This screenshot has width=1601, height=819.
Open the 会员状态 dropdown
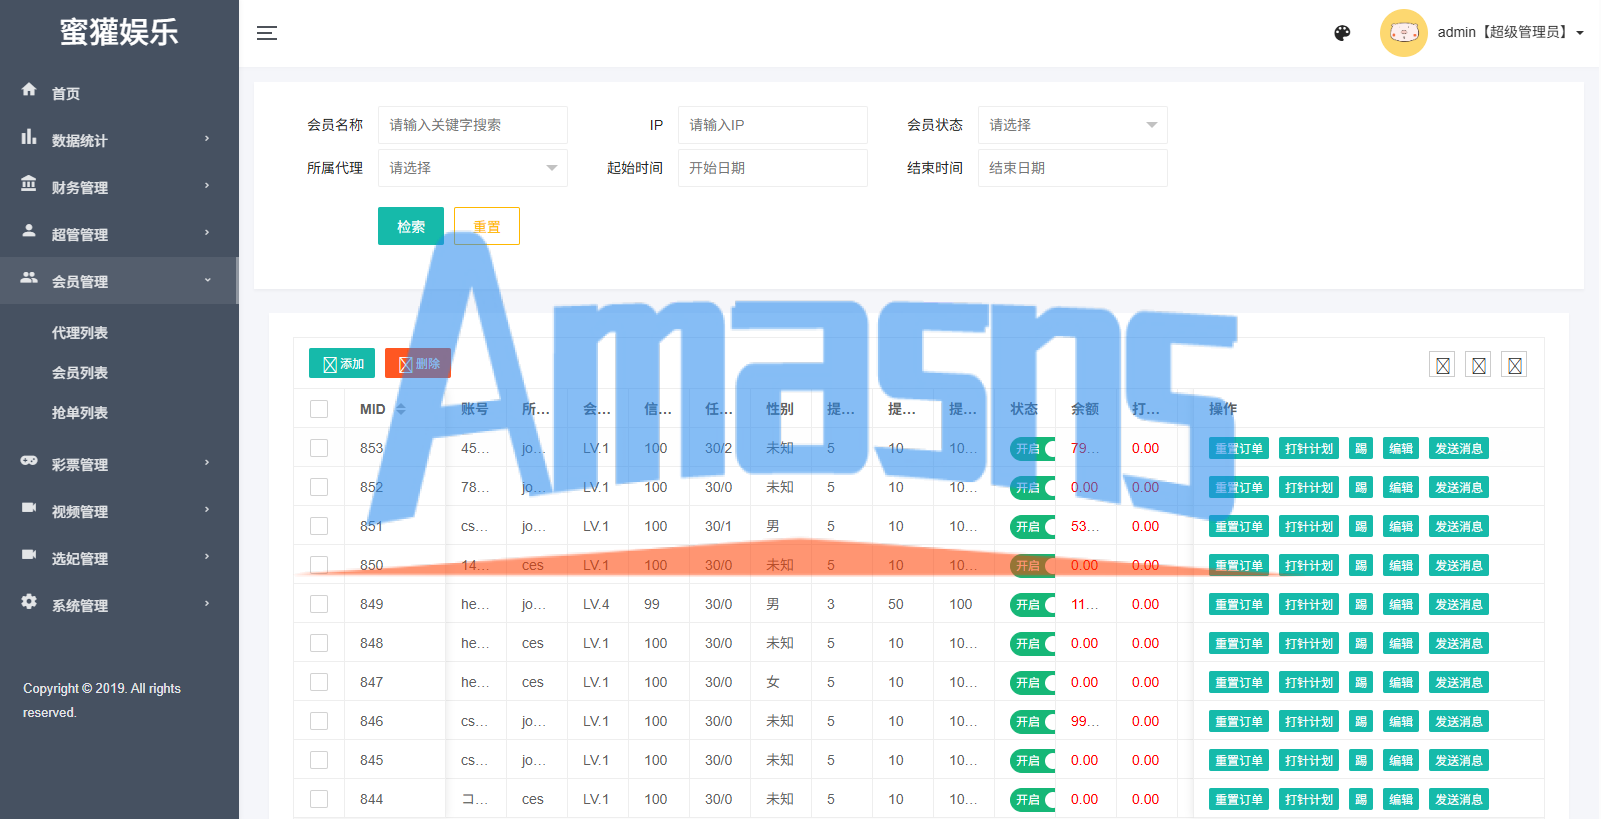click(x=1072, y=125)
